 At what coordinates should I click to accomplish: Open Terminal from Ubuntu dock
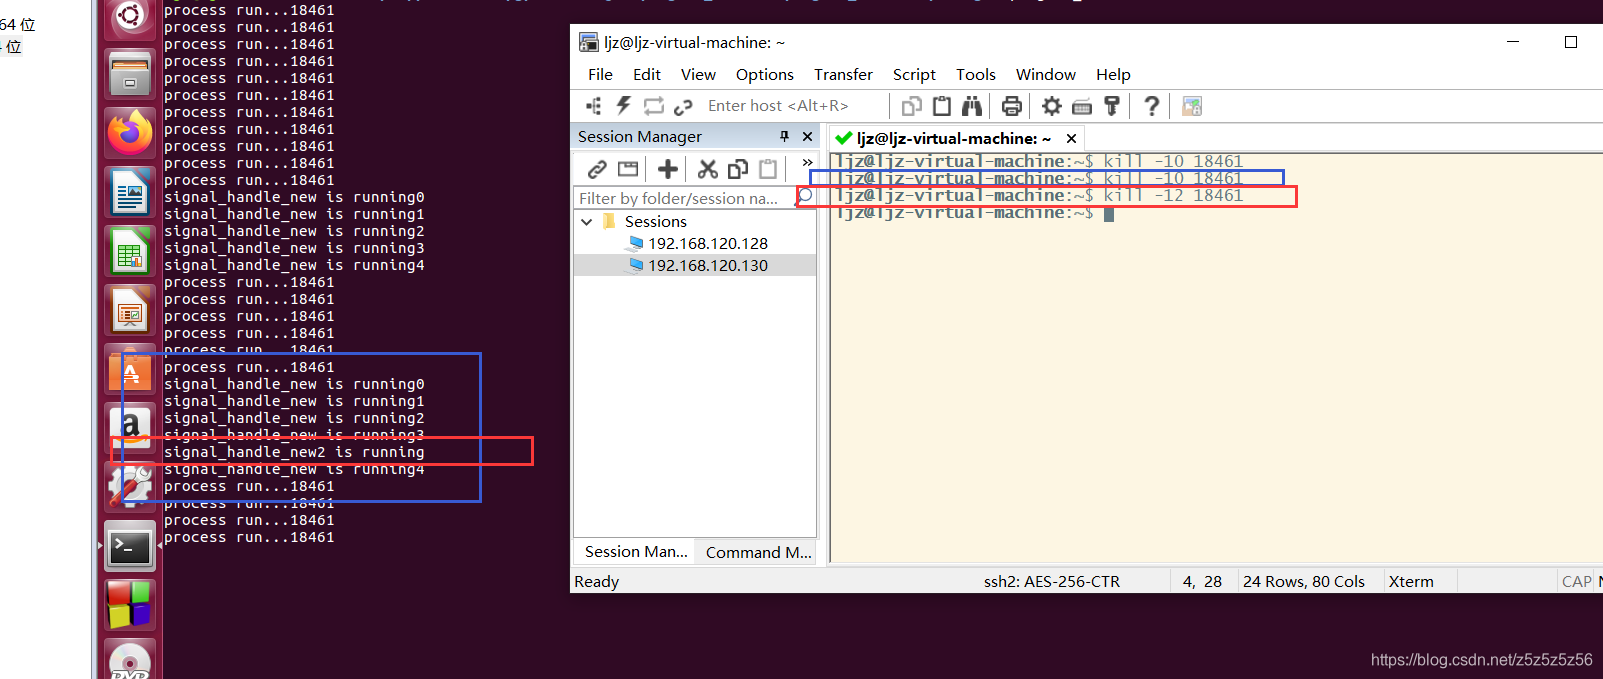click(130, 546)
